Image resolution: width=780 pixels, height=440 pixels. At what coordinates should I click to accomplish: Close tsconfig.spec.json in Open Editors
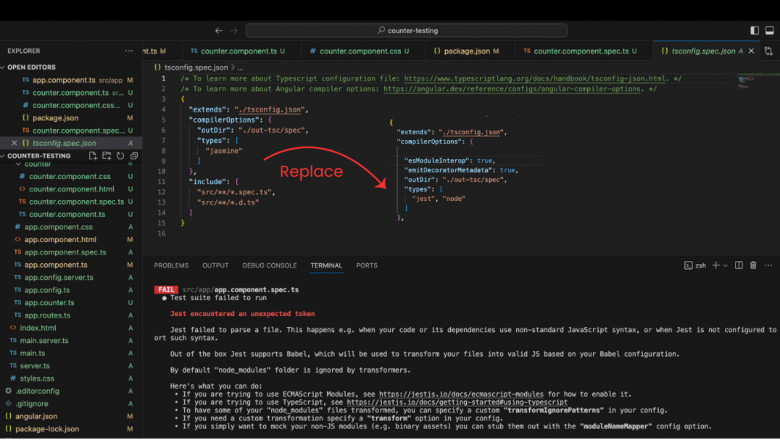point(14,143)
